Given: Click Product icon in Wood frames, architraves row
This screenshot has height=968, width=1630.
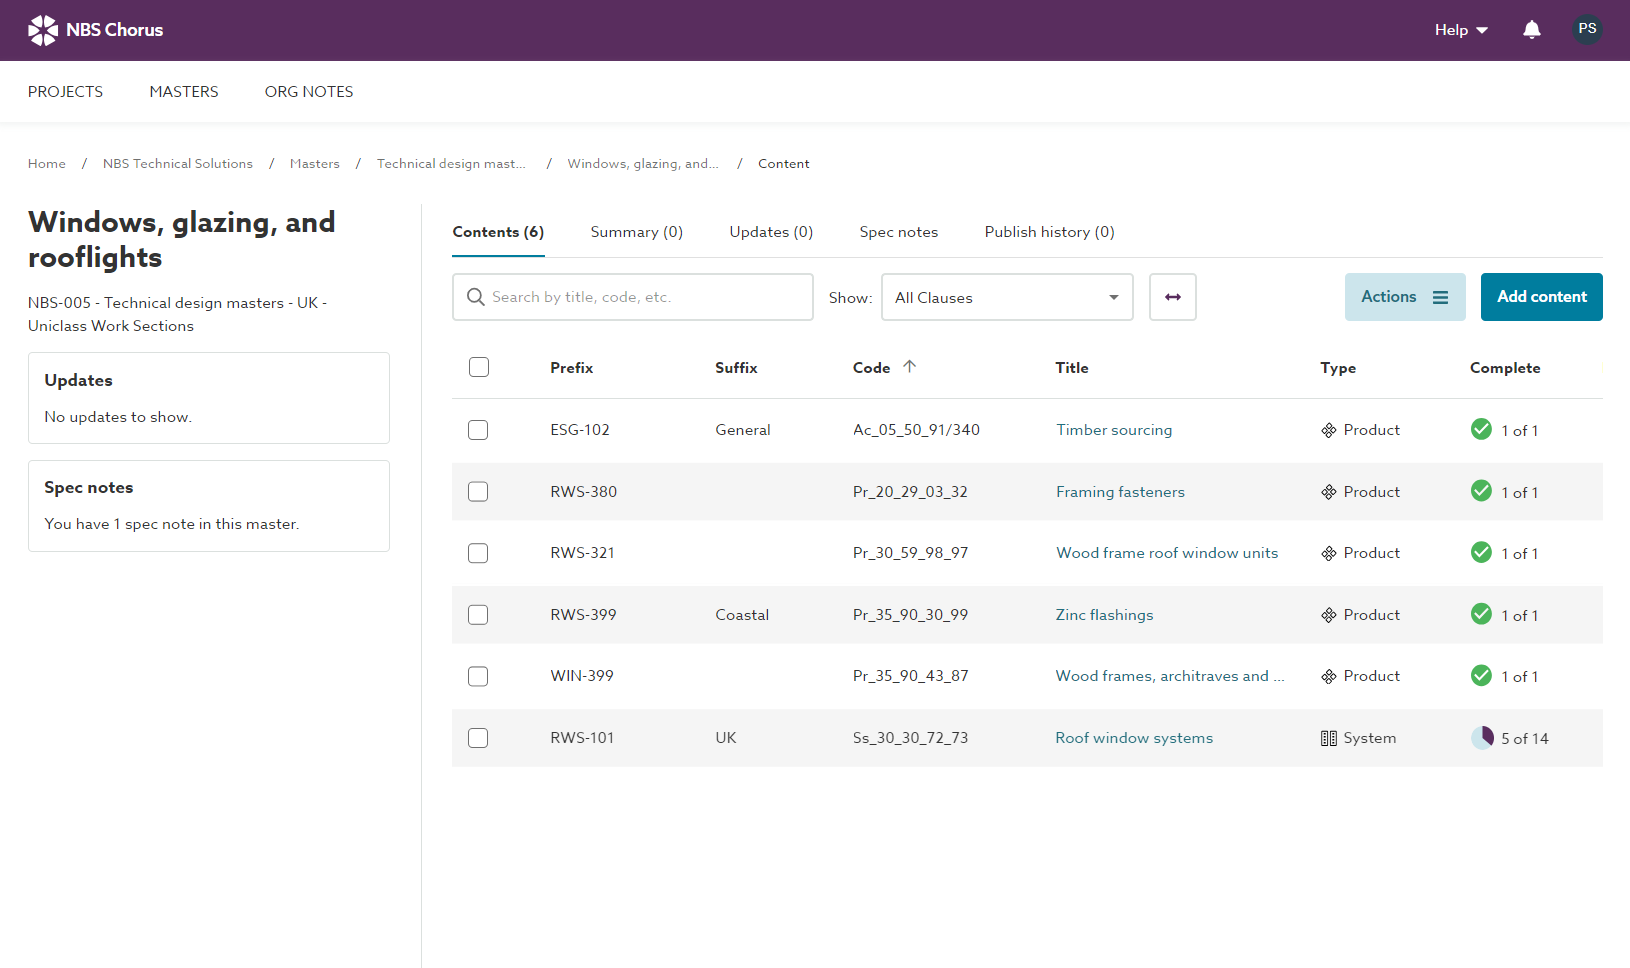Looking at the screenshot, I should pos(1328,676).
